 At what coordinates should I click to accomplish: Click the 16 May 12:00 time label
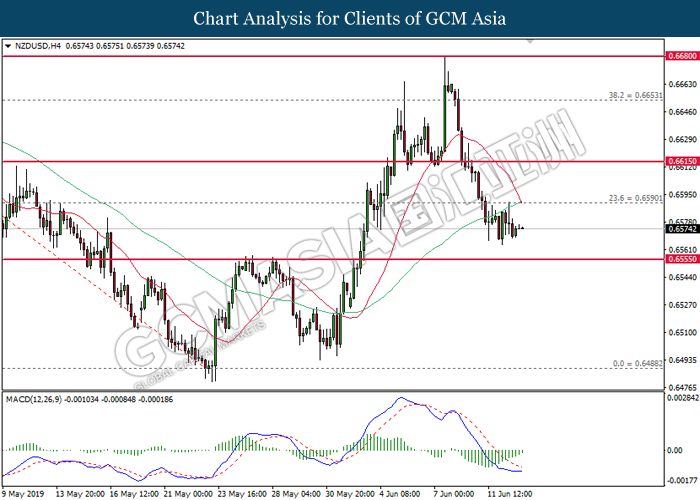pos(134,494)
